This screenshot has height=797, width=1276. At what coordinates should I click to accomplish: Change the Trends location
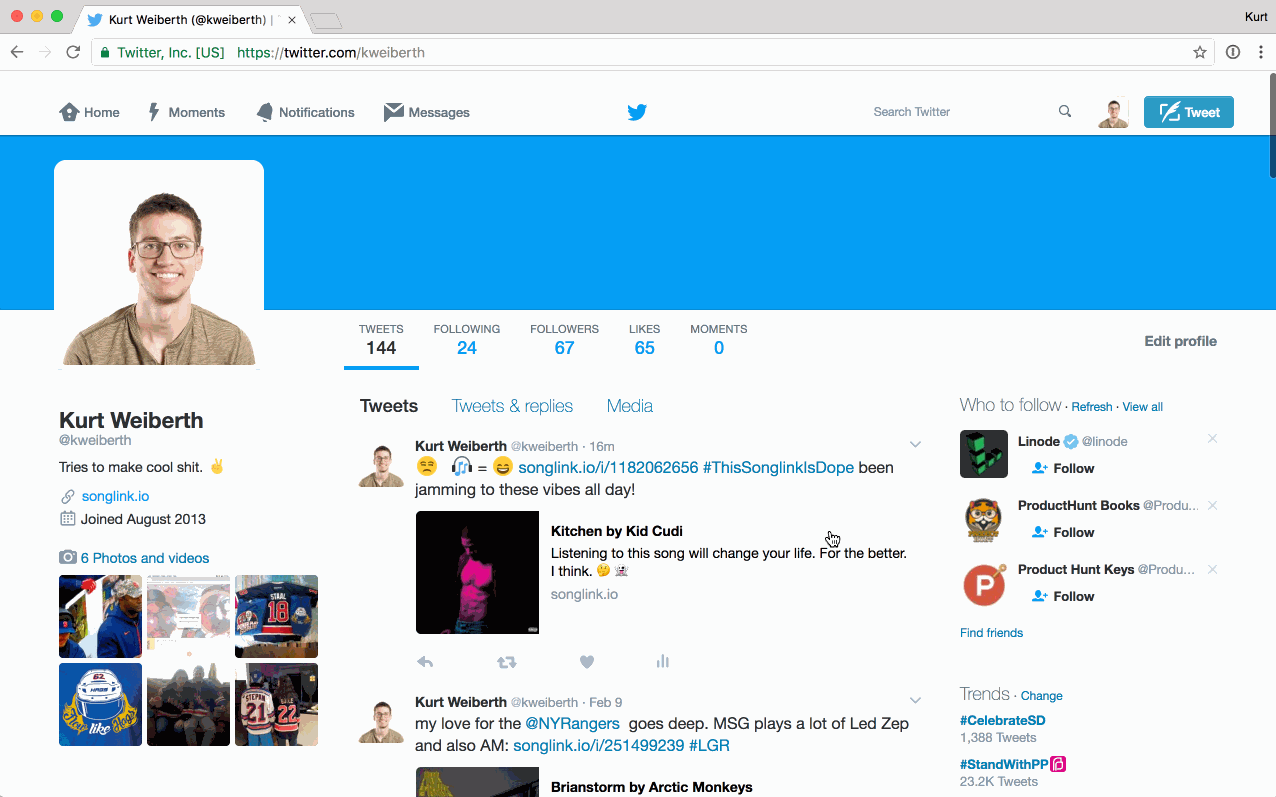(1042, 696)
